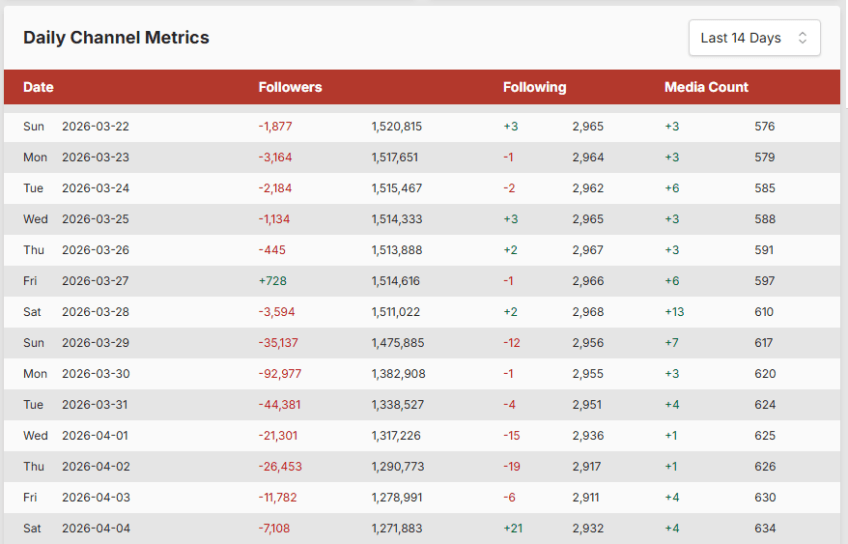Select the Following column header
Viewport: 848px width, 544px height.
pos(534,87)
